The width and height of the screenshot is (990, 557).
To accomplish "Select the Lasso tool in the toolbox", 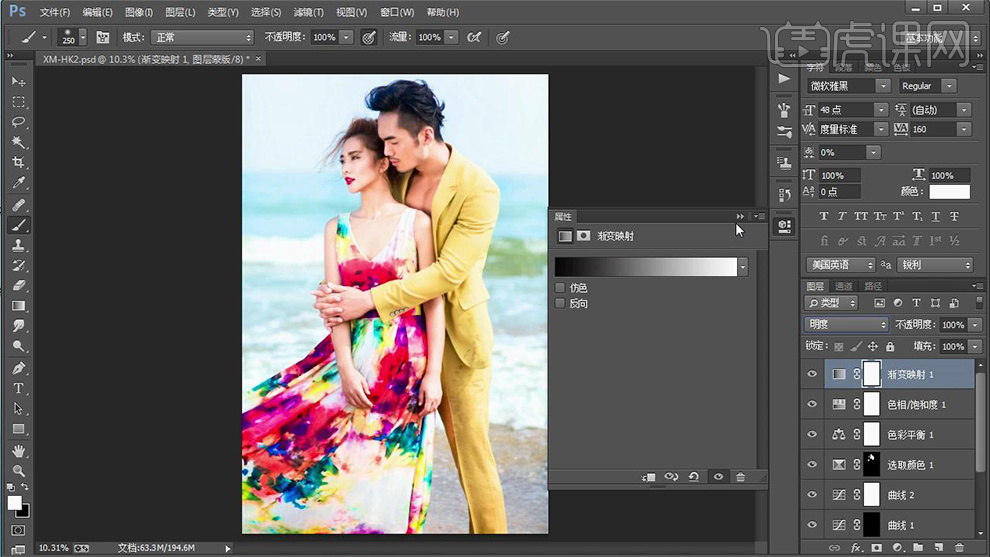I will tap(19, 122).
